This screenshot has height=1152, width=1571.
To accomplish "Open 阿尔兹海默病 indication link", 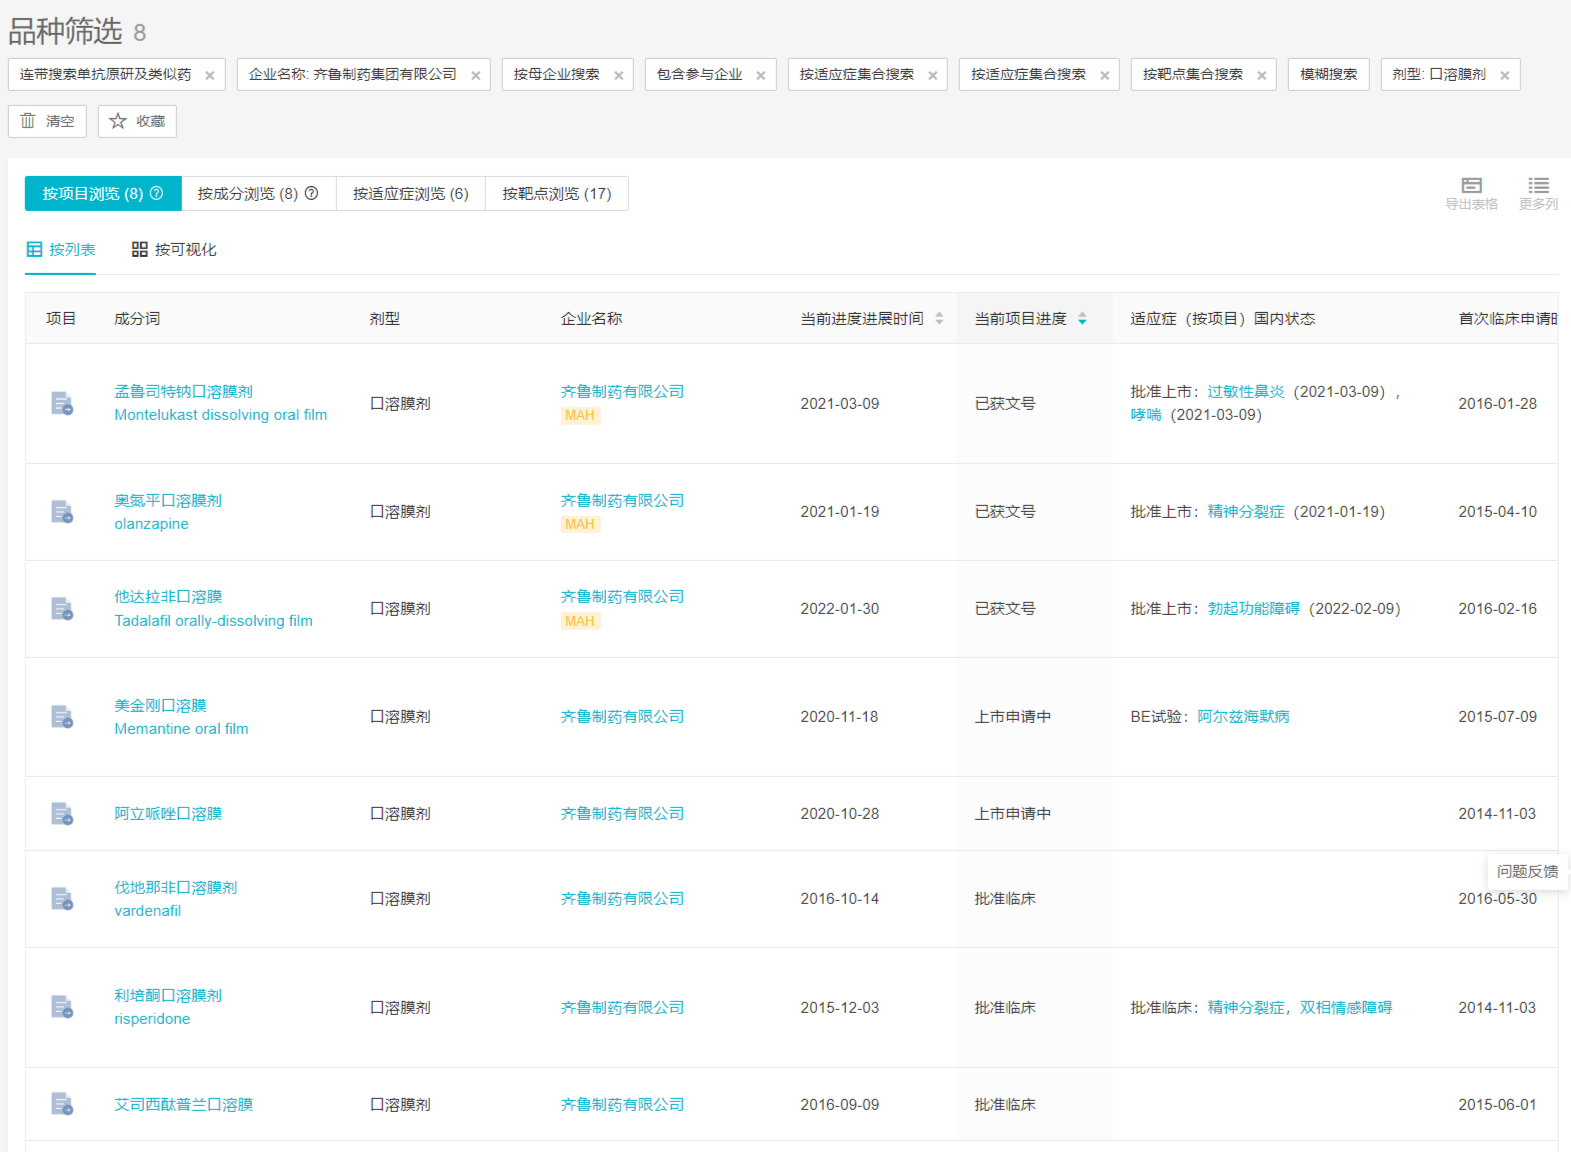I will pos(1243,717).
